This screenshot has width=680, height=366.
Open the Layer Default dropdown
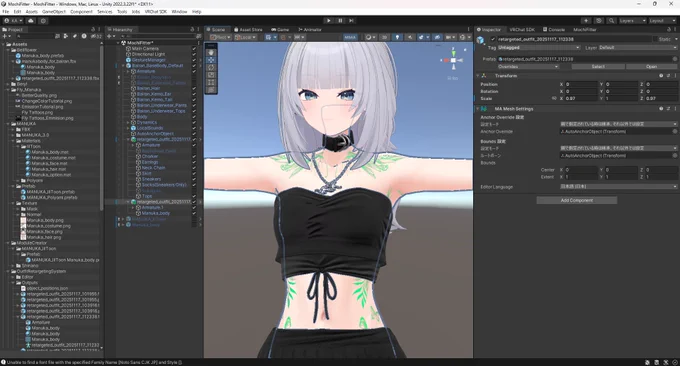(x=638, y=48)
